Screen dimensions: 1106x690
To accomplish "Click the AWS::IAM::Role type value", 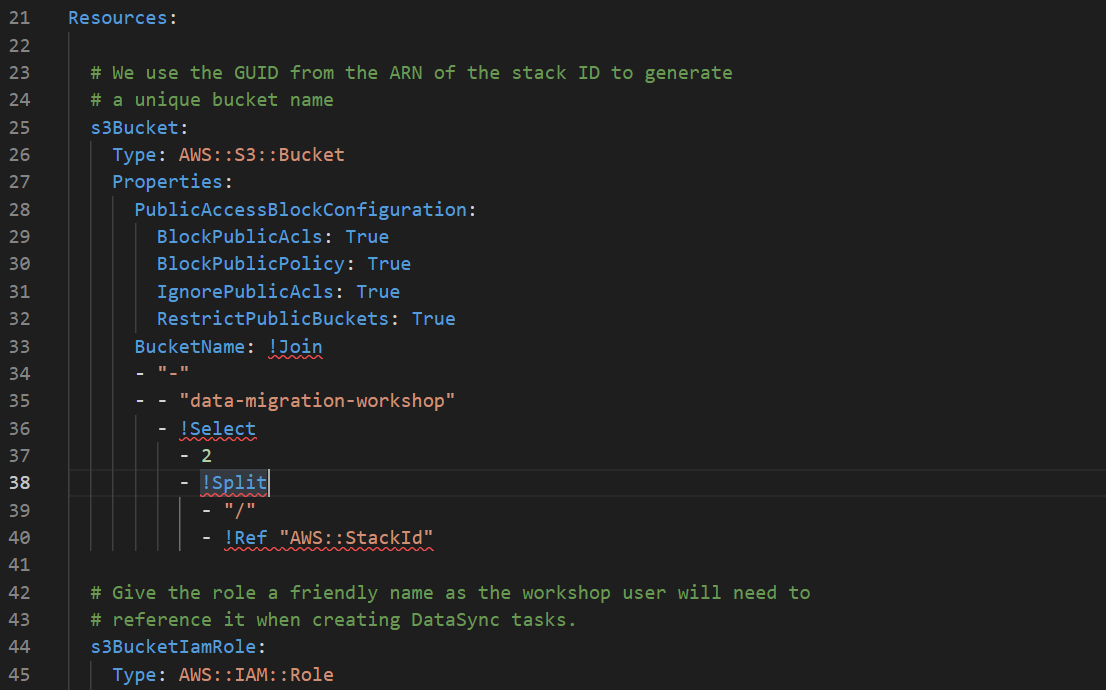I will point(256,674).
